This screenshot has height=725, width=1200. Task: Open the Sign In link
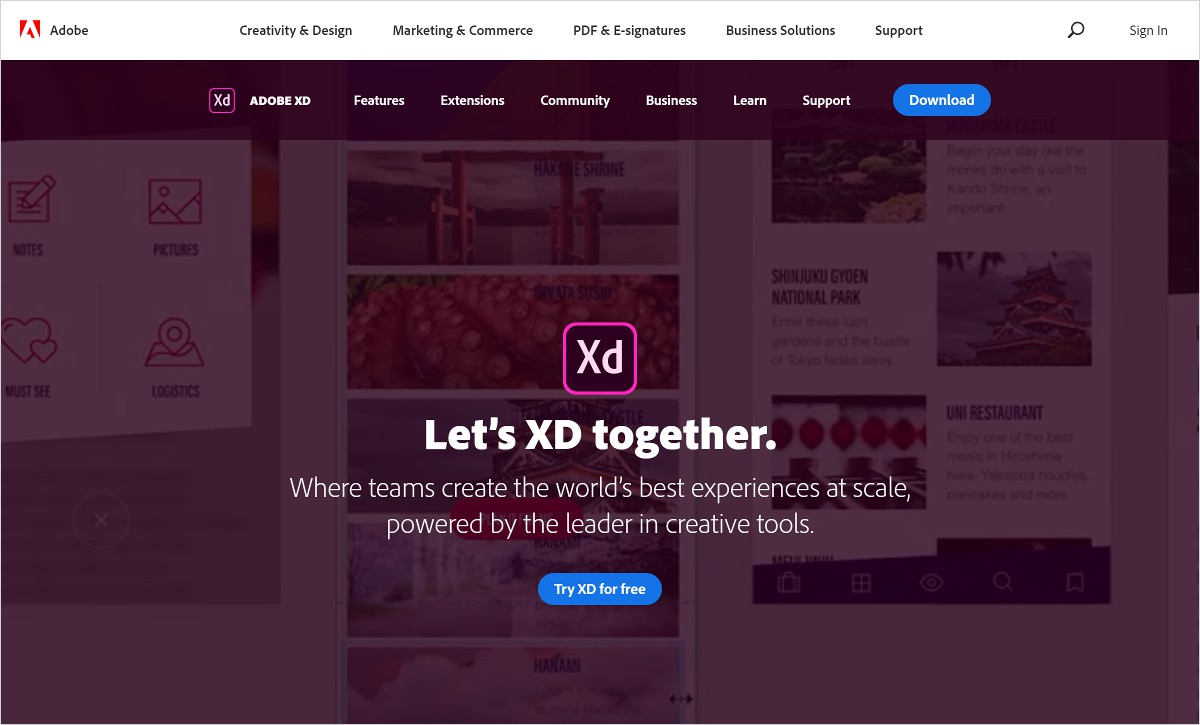coord(1148,30)
